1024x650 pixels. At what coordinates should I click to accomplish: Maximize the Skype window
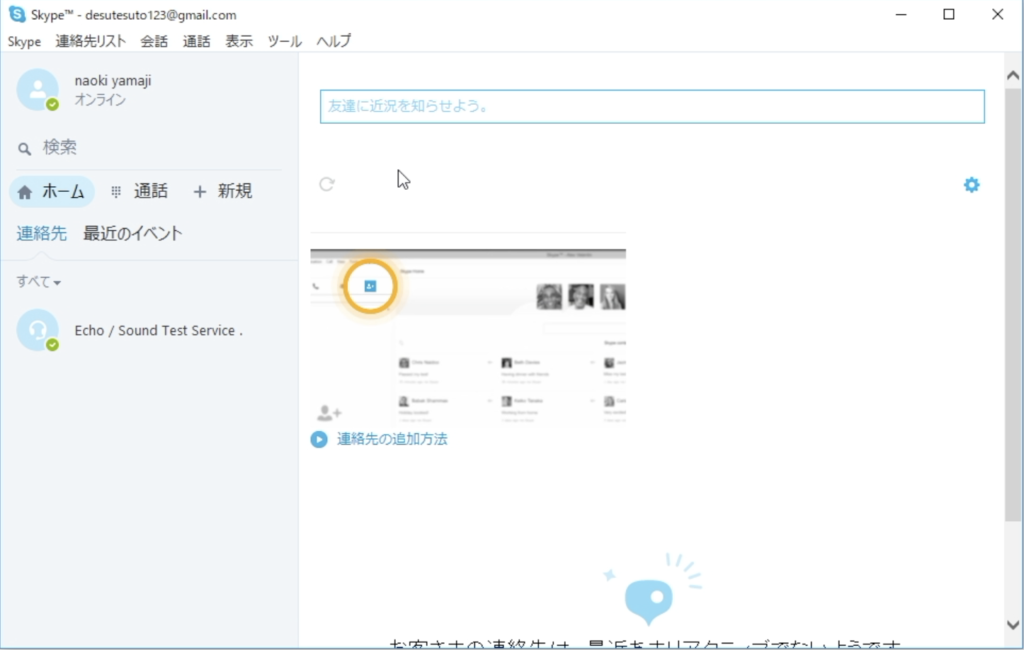click(x=949, y=14)
